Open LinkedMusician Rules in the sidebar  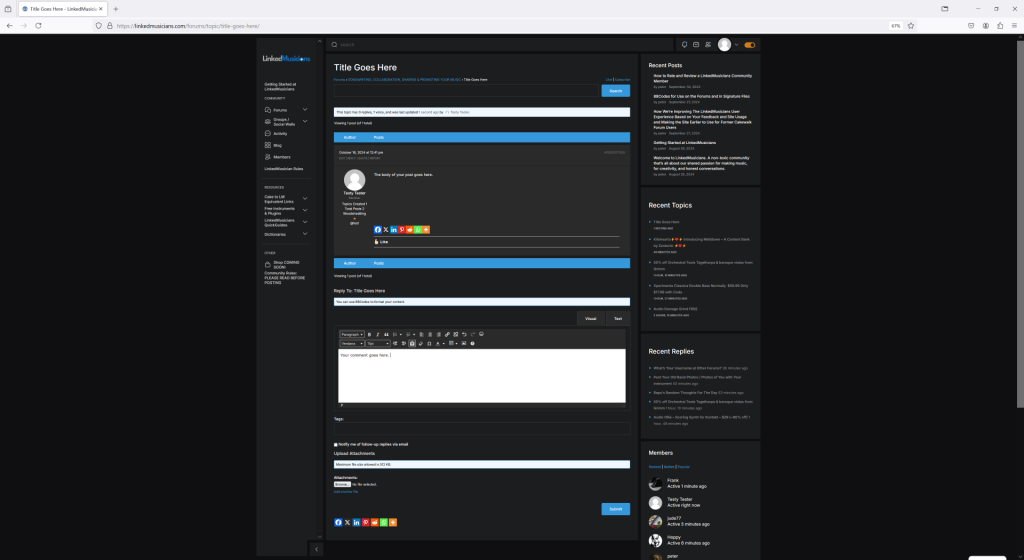(283, 169)
